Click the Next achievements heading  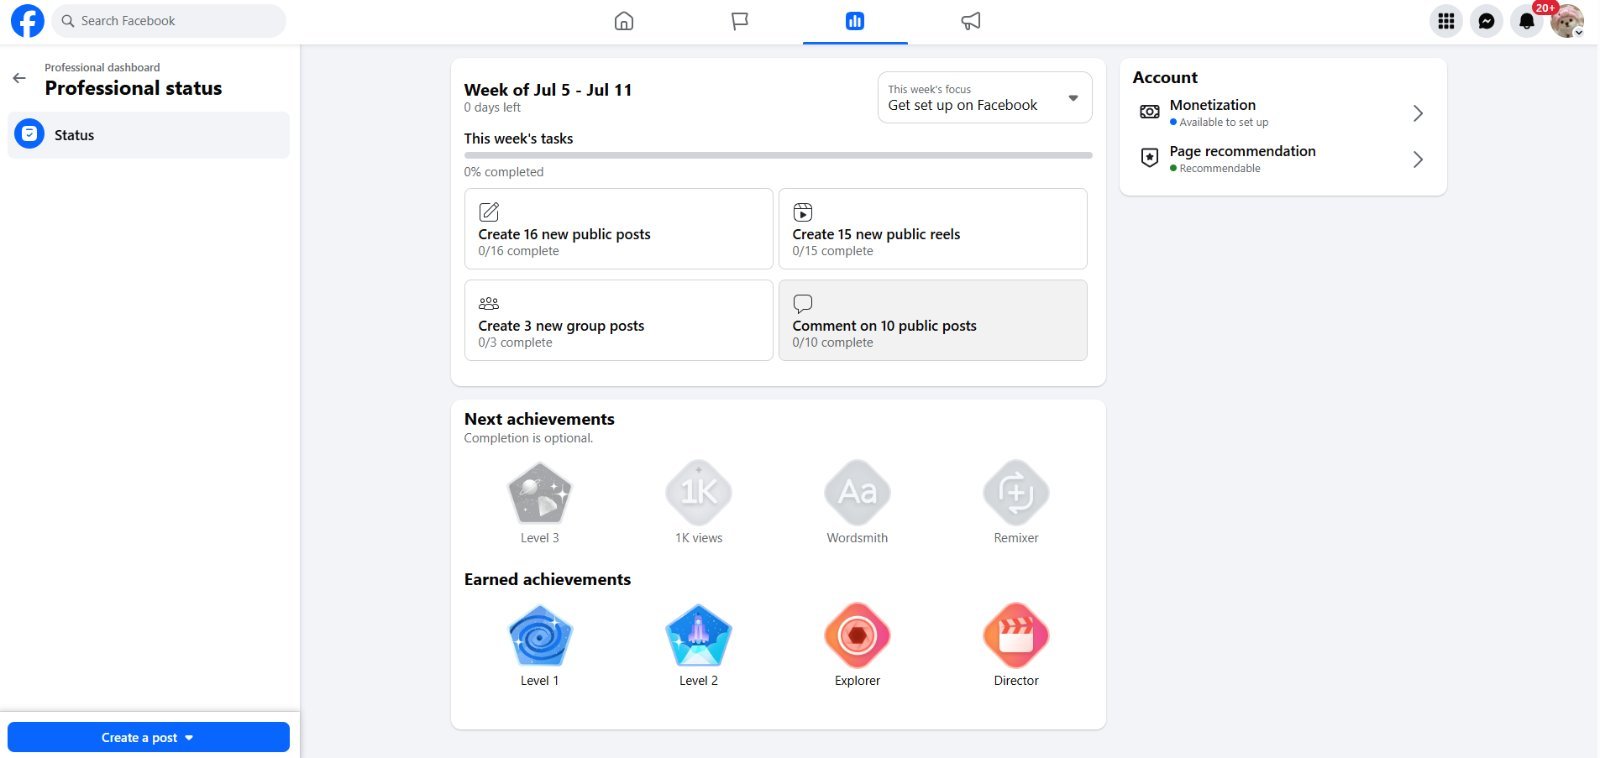click(x=539, y=419)
